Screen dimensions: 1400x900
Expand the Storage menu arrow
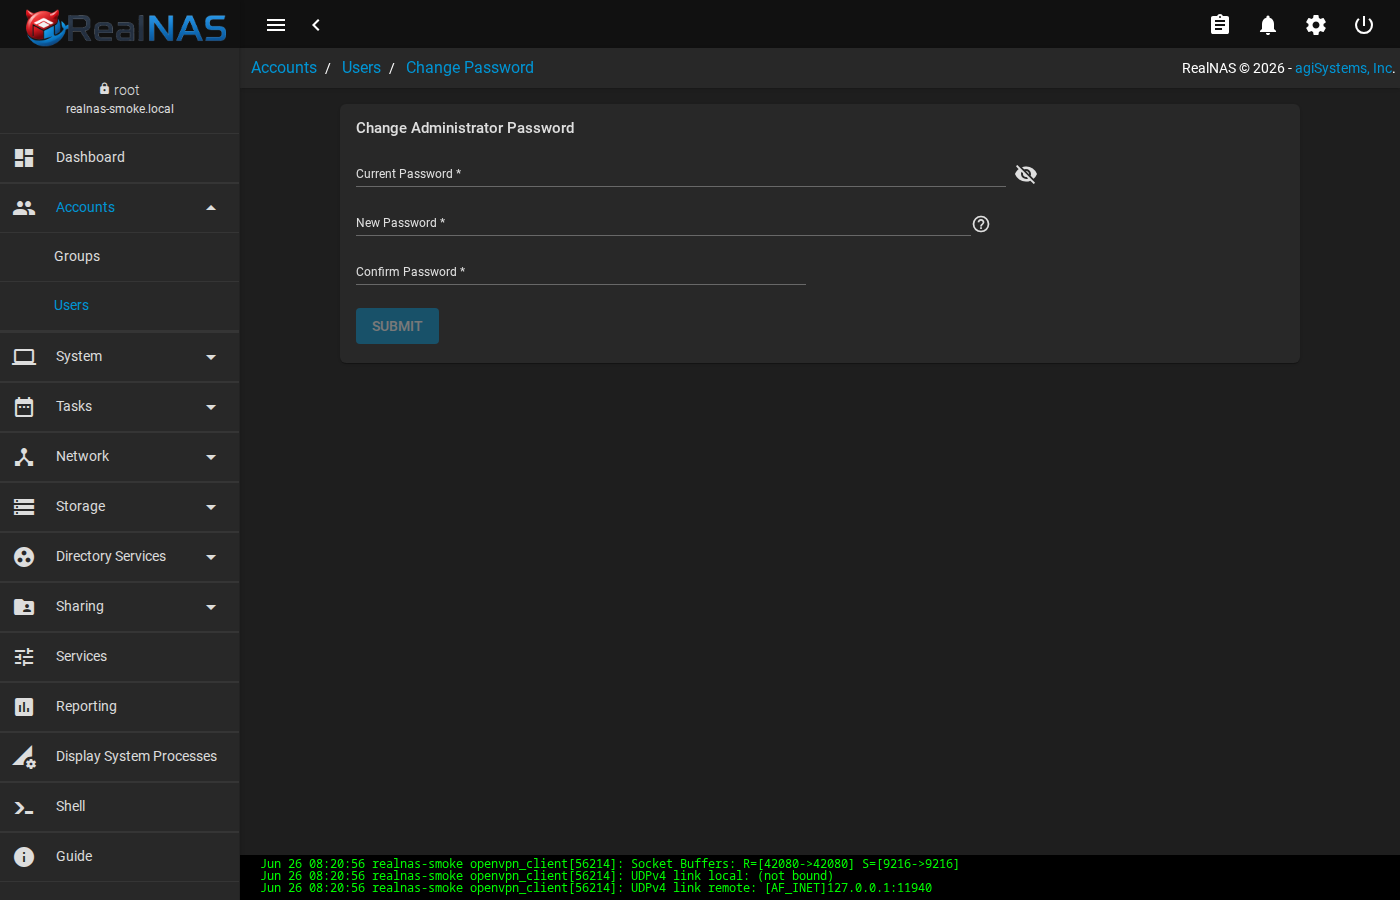click(211, 507)
